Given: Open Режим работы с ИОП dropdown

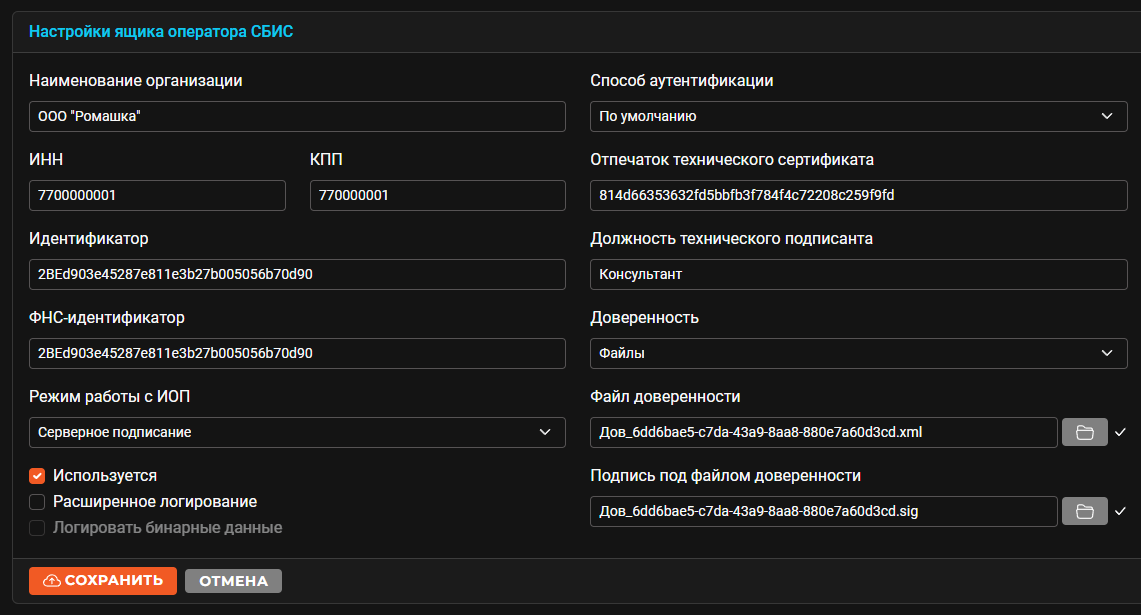Looking at the screenshot, I should tap(297, 432).
